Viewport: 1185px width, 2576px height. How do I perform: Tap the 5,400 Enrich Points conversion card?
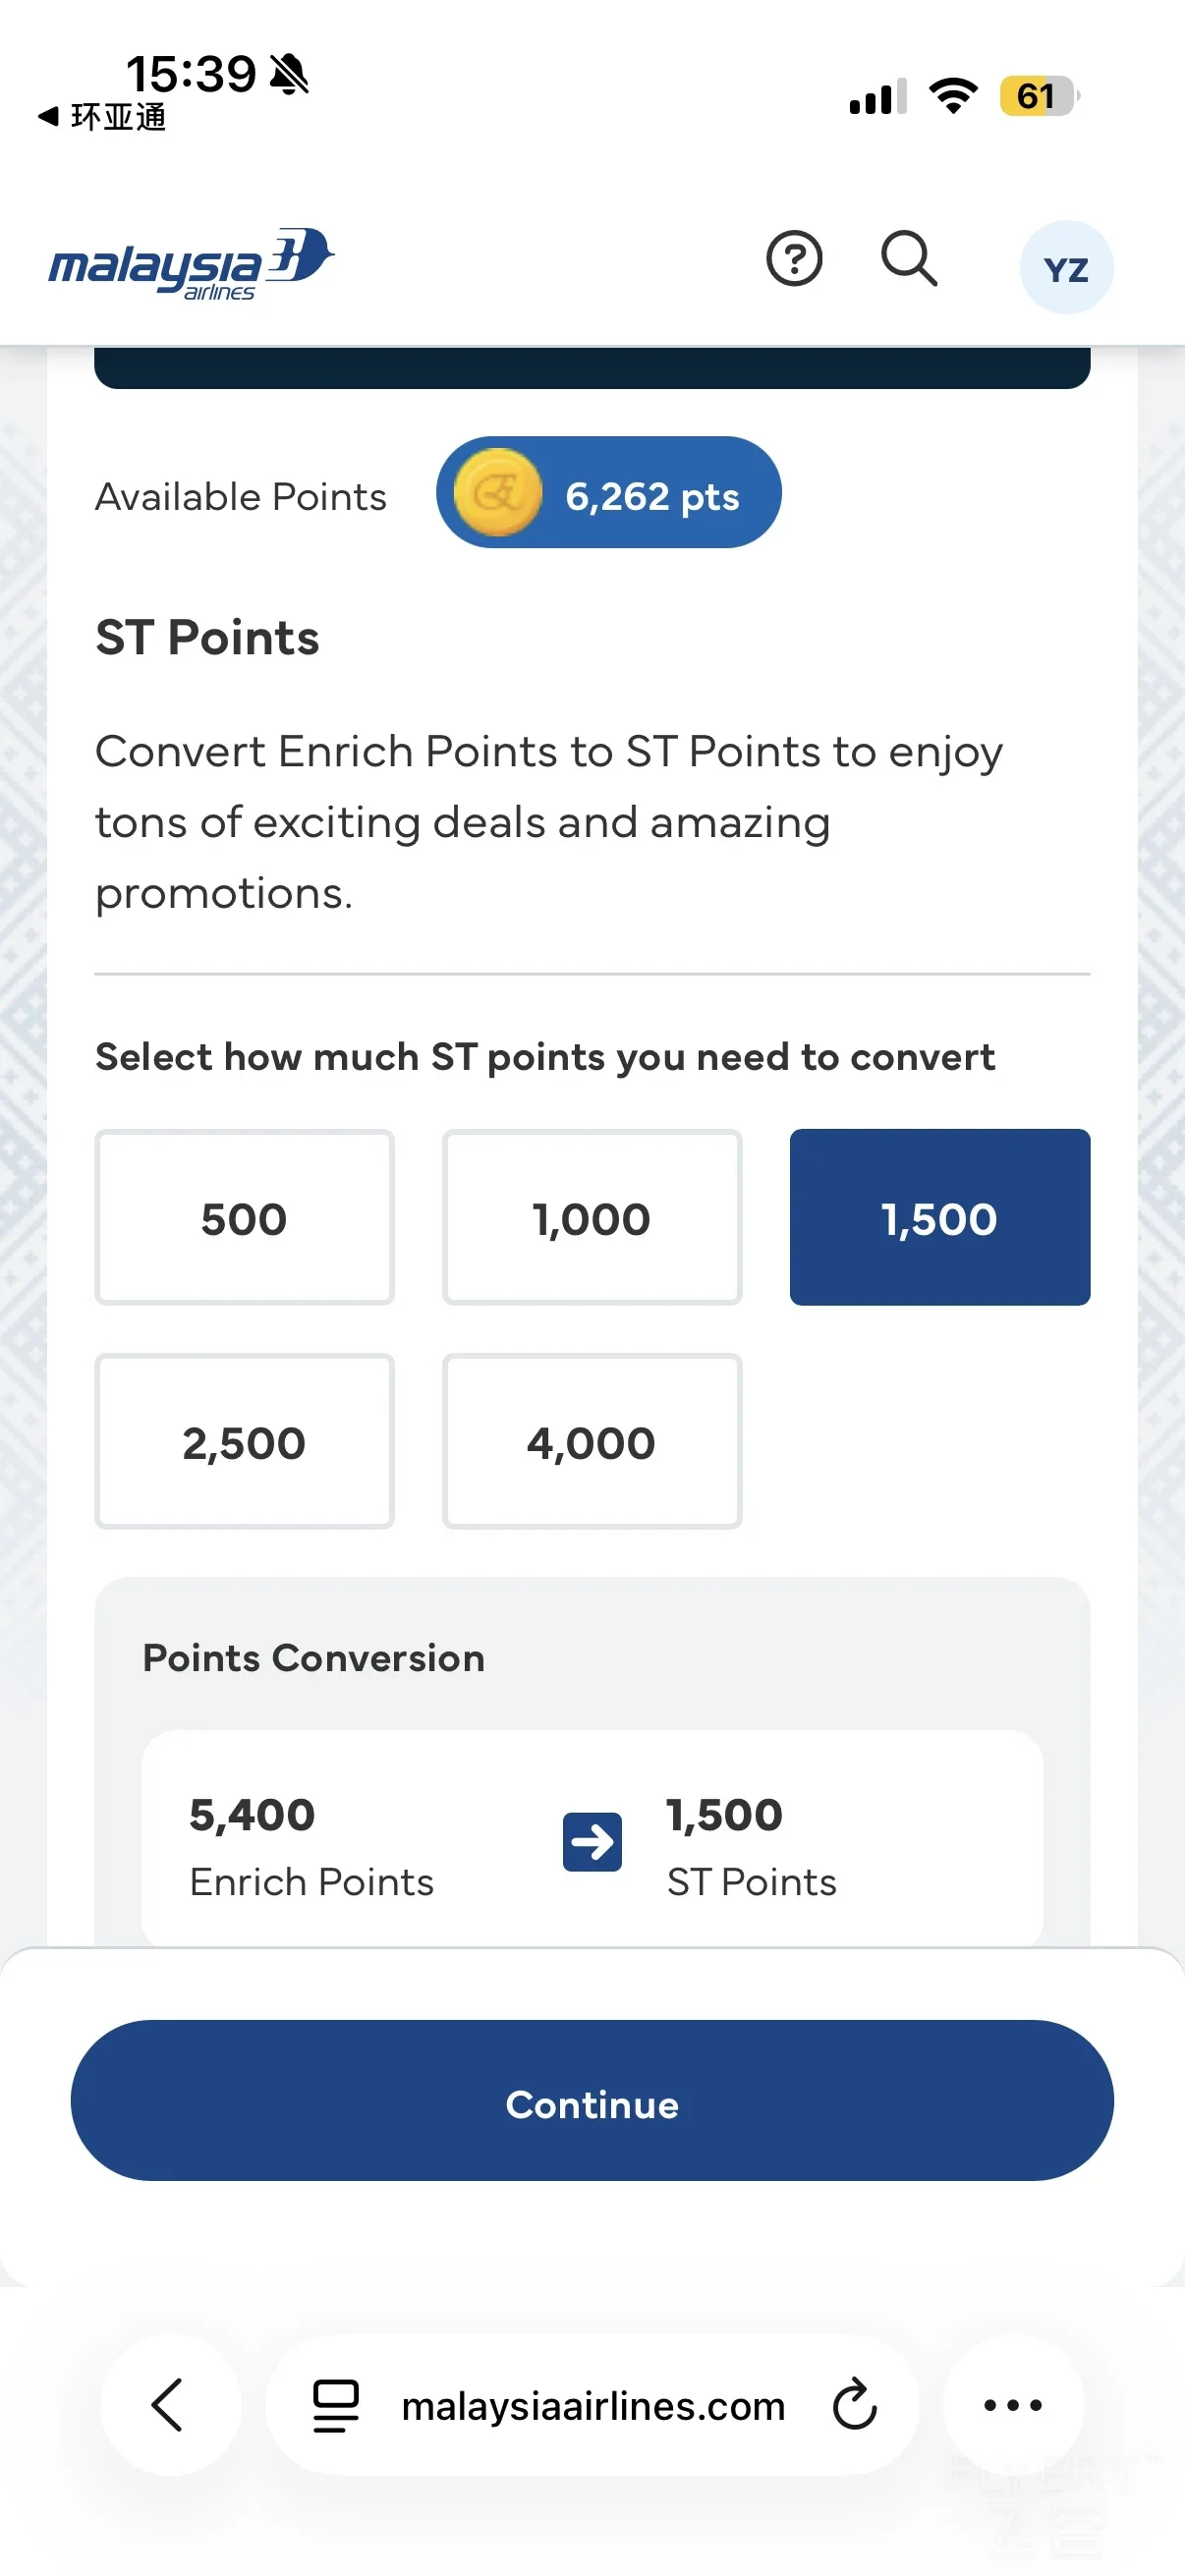(x=592, y=1840)
